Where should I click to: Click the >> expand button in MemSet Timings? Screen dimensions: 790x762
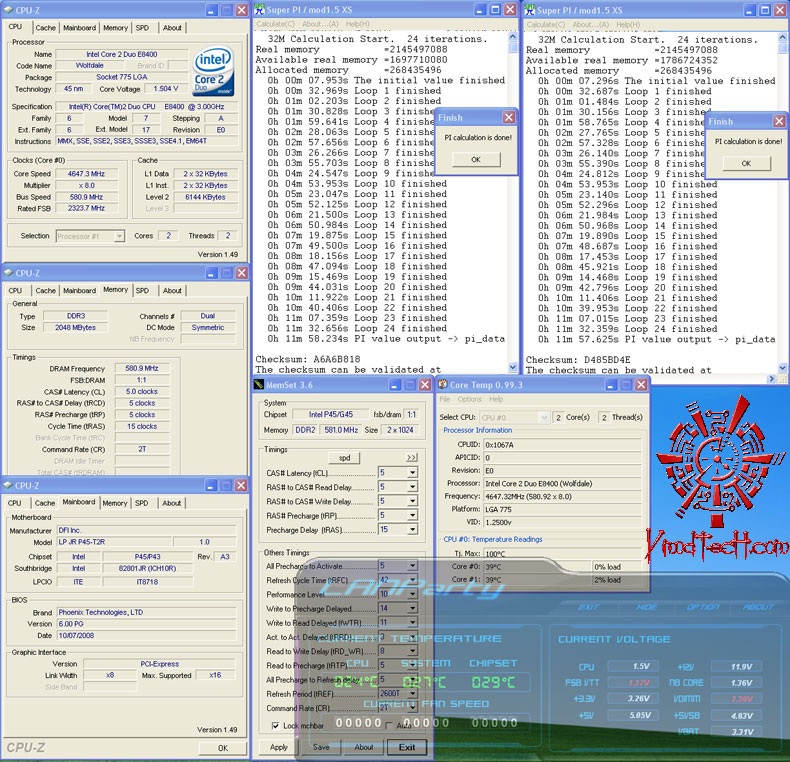tap(412, 457)
